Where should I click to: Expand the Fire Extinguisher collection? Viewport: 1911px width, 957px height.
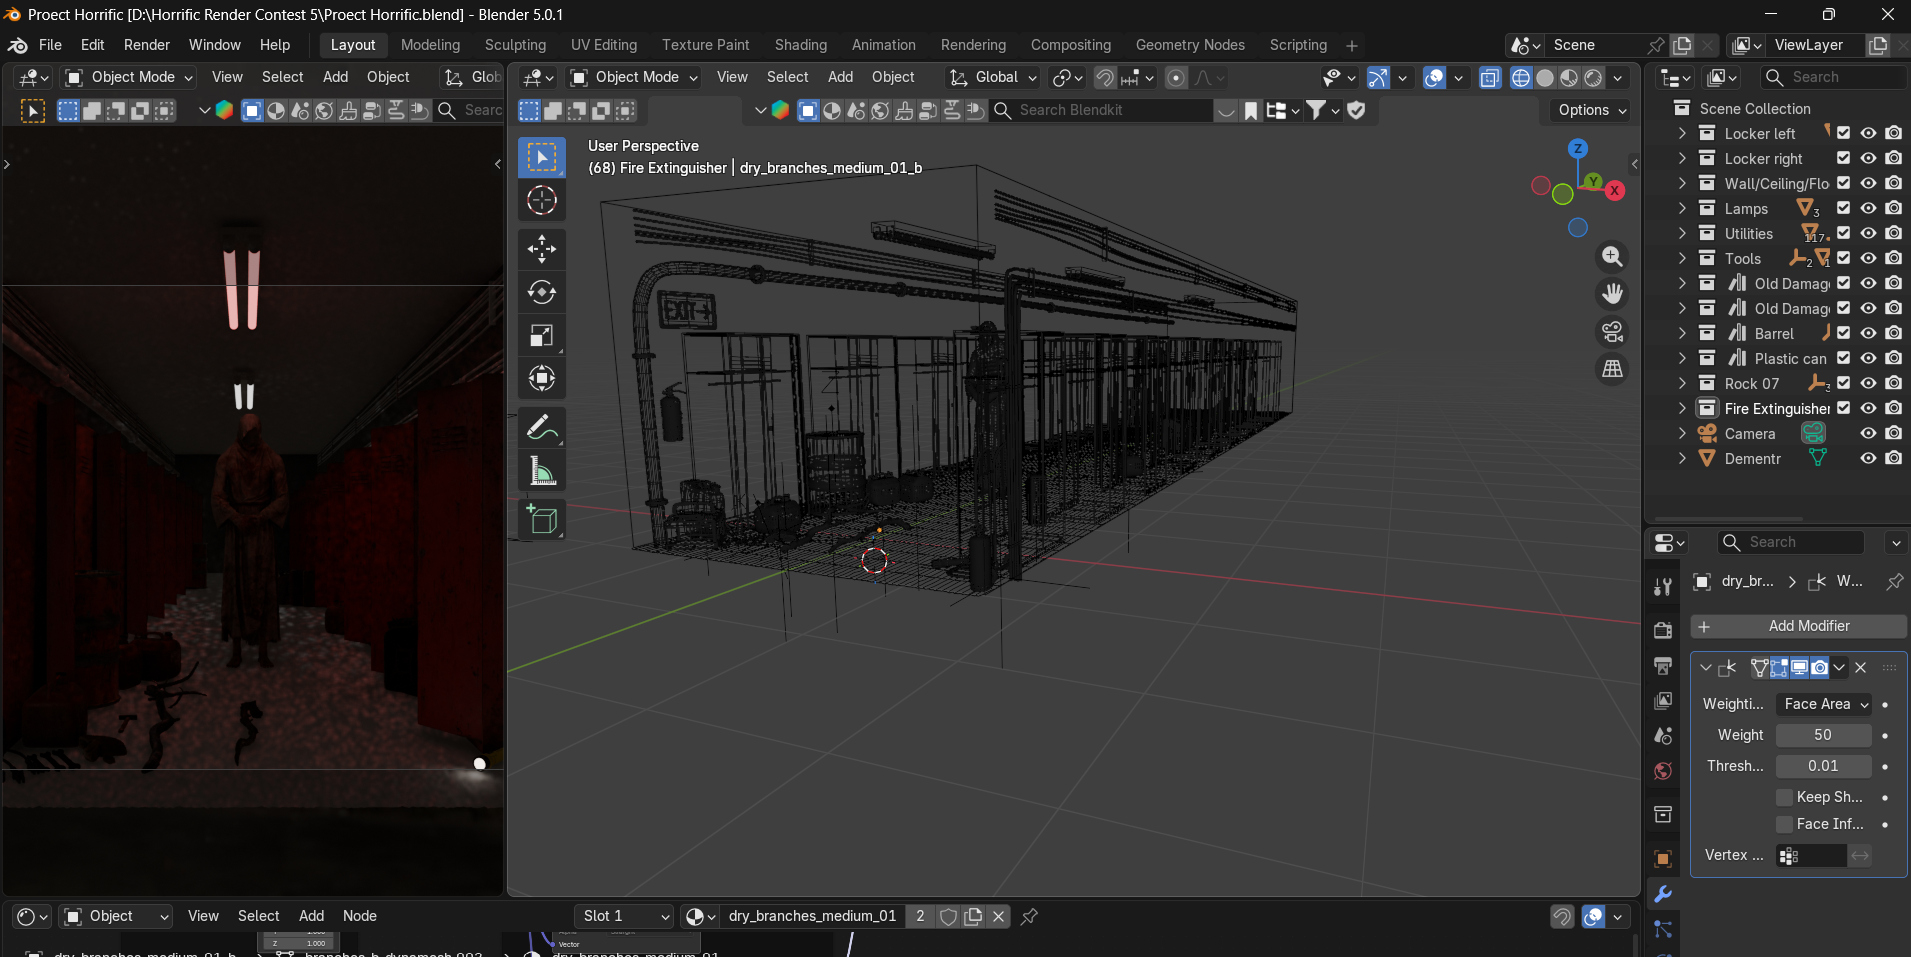pos(1682,408)
